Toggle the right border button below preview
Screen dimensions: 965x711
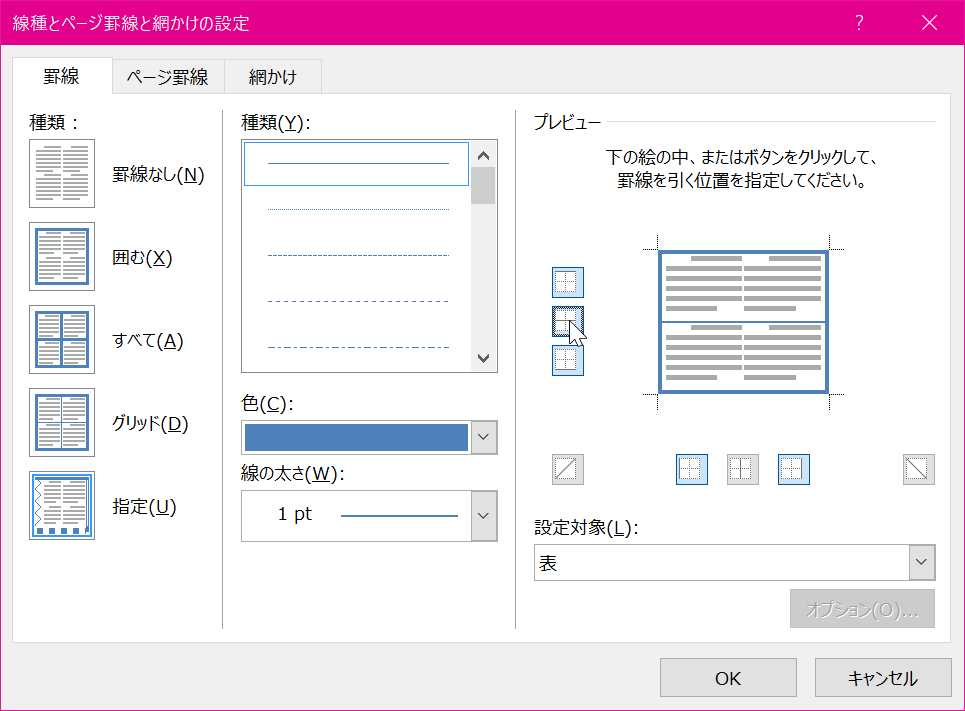(x=794, y=470)
